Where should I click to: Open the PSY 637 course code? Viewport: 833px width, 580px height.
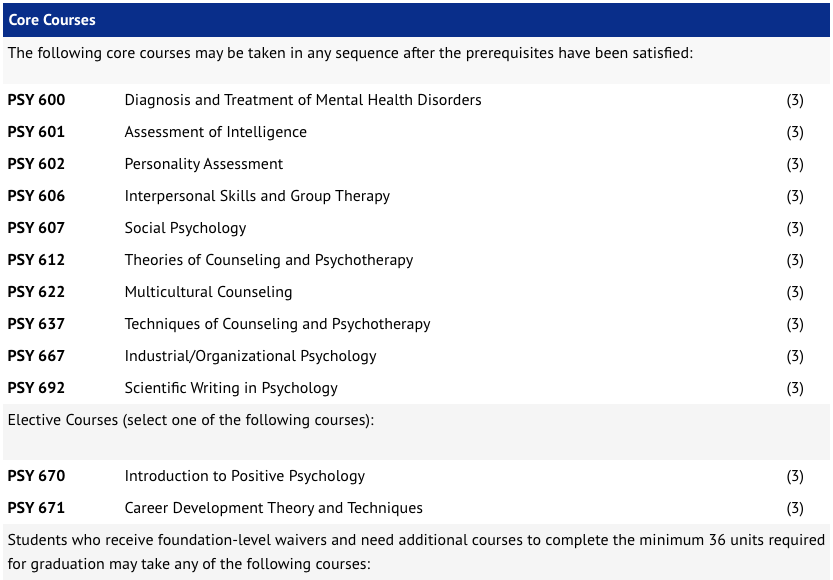tap(36, 323)
